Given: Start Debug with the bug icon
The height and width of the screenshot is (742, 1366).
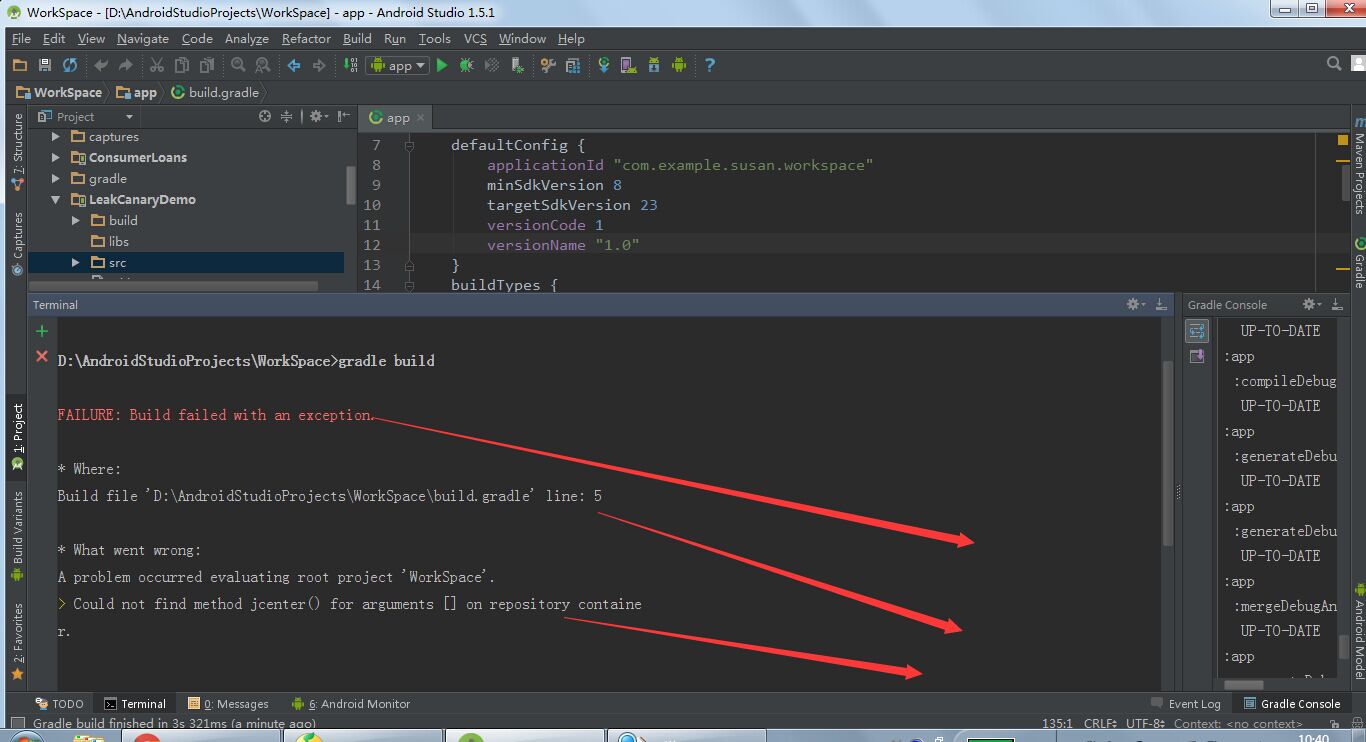Looking at the screenshot, I should 467,65.
